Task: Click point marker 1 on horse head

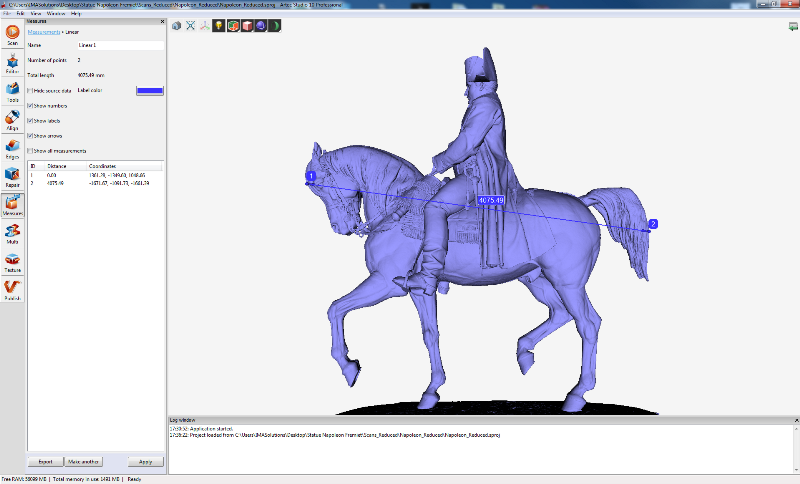Action: pos(310,176)
